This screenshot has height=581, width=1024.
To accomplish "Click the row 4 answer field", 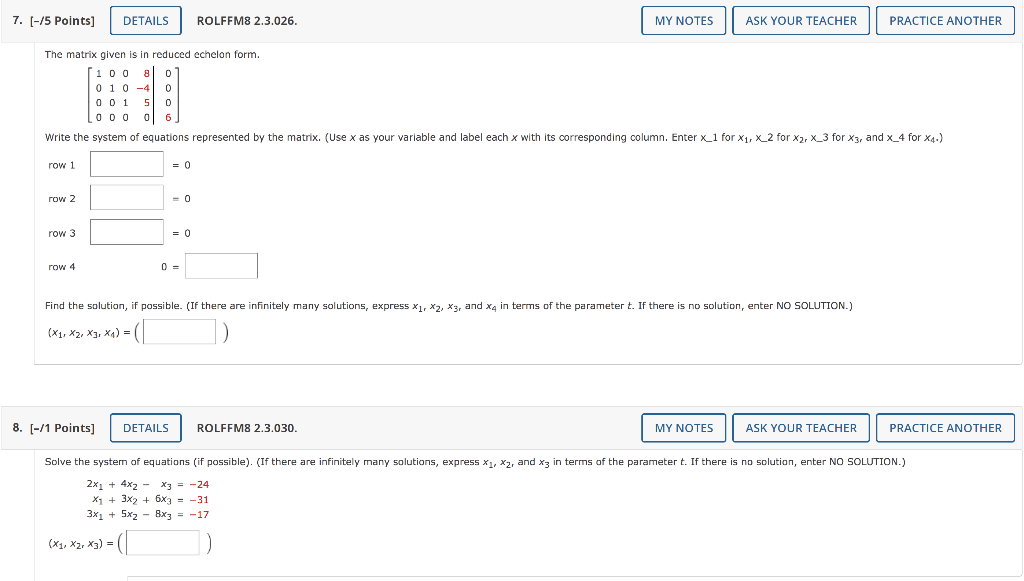I will tap(221, 265).
